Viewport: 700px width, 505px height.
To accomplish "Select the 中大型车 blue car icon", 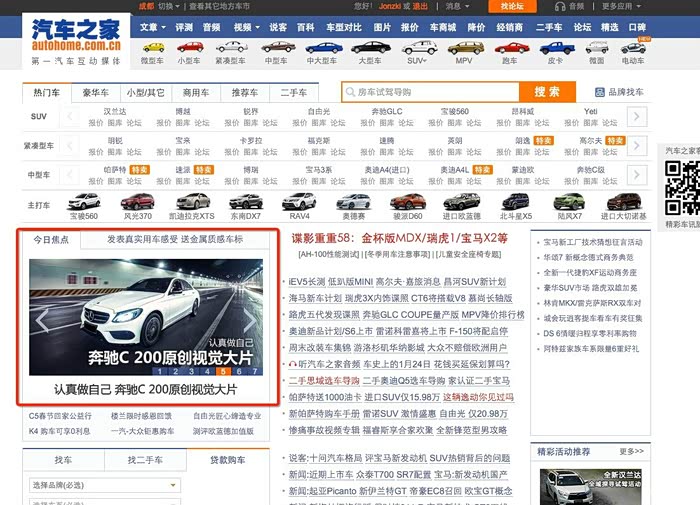I will pyautogui.click(x=324, y=47).
